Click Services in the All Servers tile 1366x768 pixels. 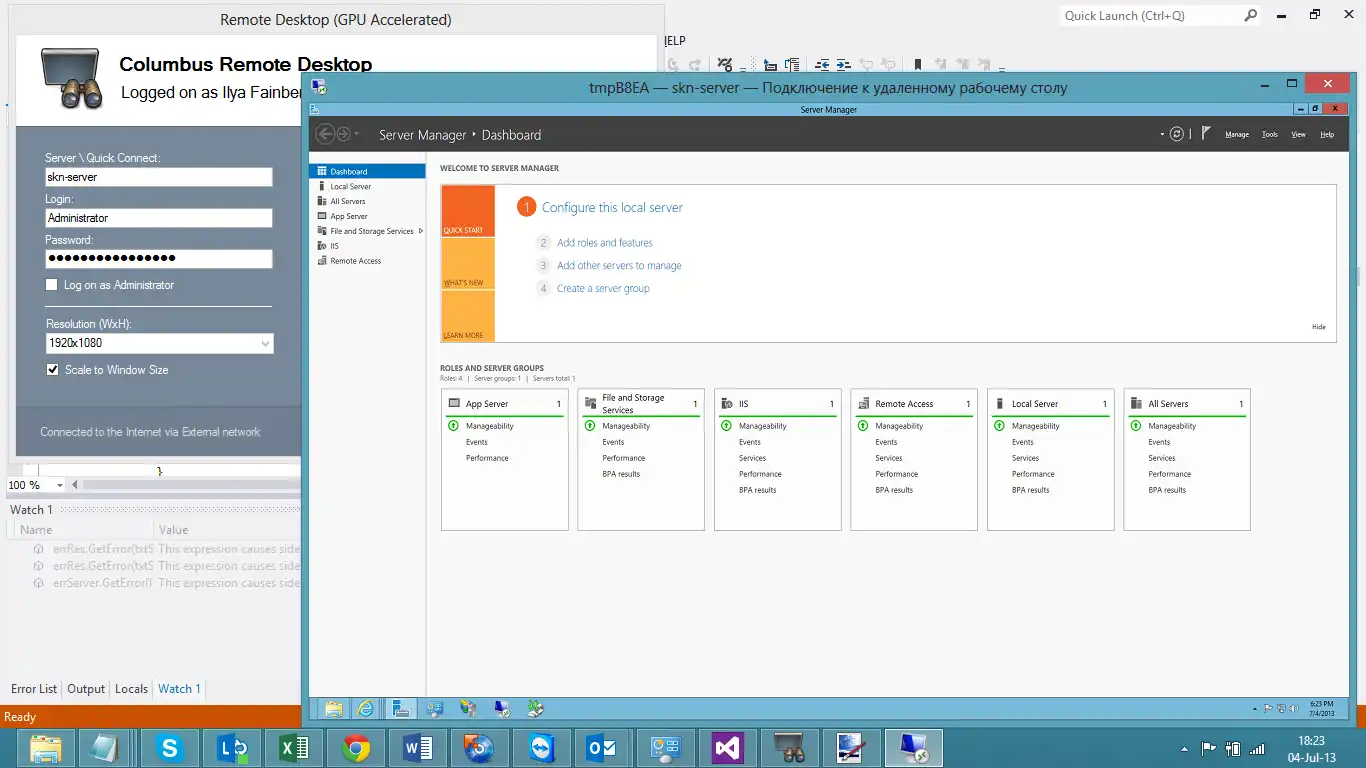tap(1162, 458)
